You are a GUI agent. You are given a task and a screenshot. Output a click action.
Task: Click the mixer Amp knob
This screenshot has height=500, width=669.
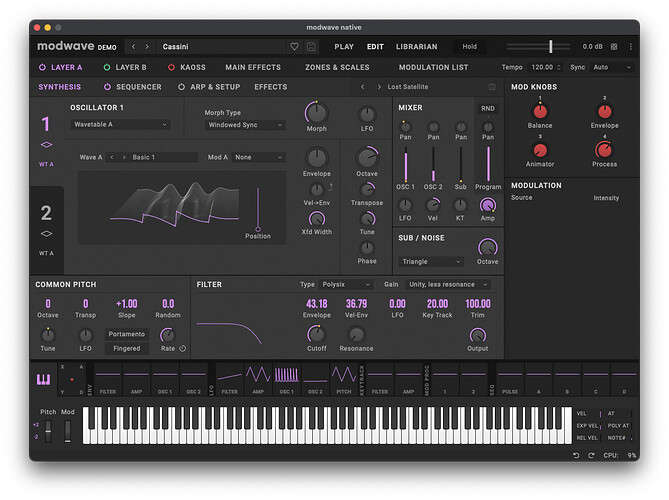(x=488, y=205)
